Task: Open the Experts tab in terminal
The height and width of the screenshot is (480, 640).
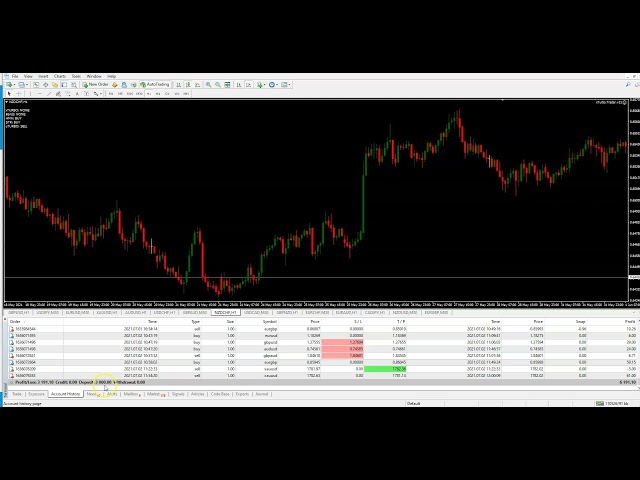Action: 242,394
